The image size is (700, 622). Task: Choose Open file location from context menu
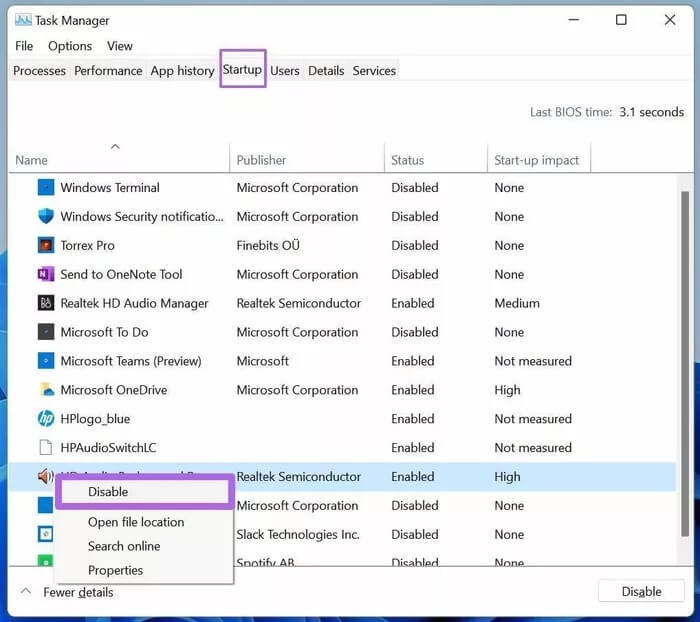(136, 522)
